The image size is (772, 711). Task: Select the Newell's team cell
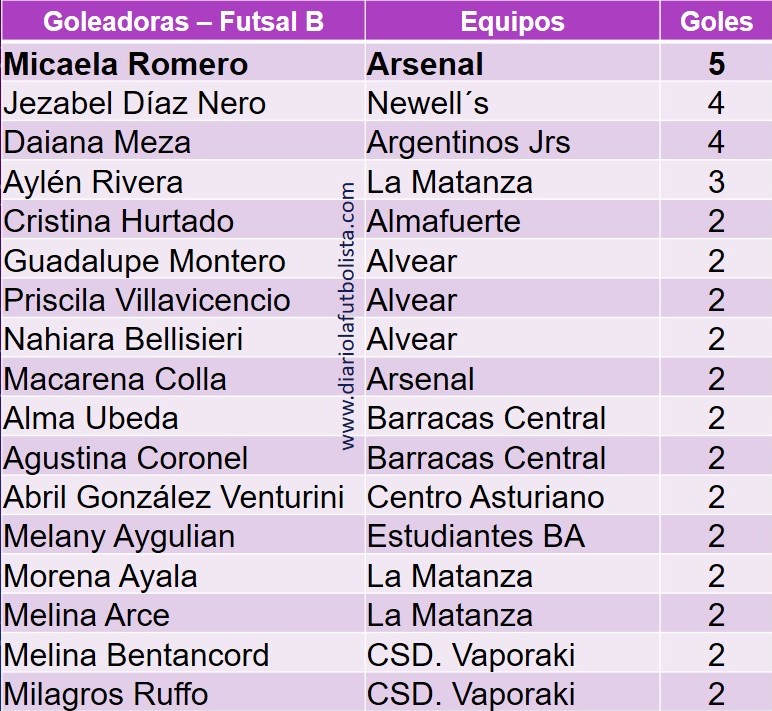click(x=428, y=103)
